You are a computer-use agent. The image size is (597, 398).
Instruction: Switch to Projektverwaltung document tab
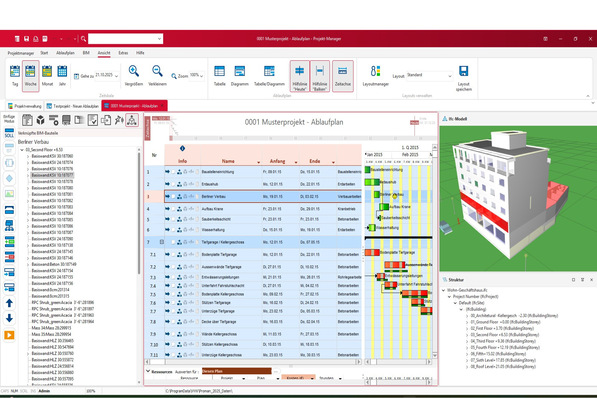click(x=25, y=106)
